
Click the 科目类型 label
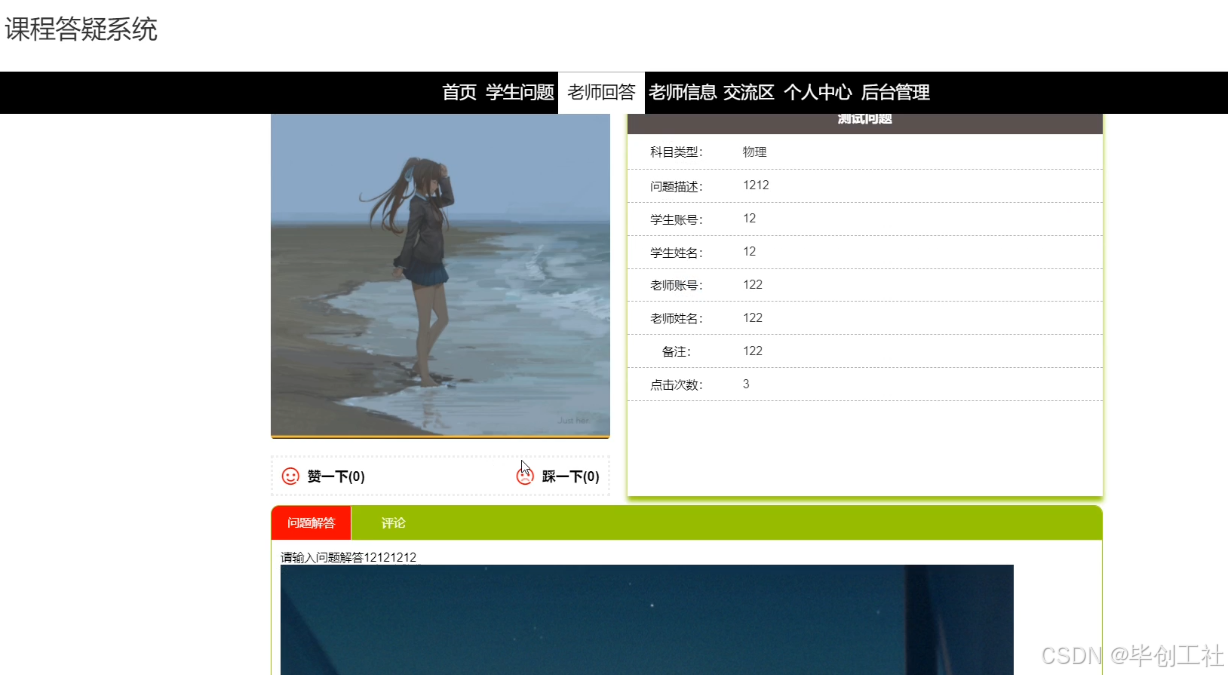tap(677, 152)
